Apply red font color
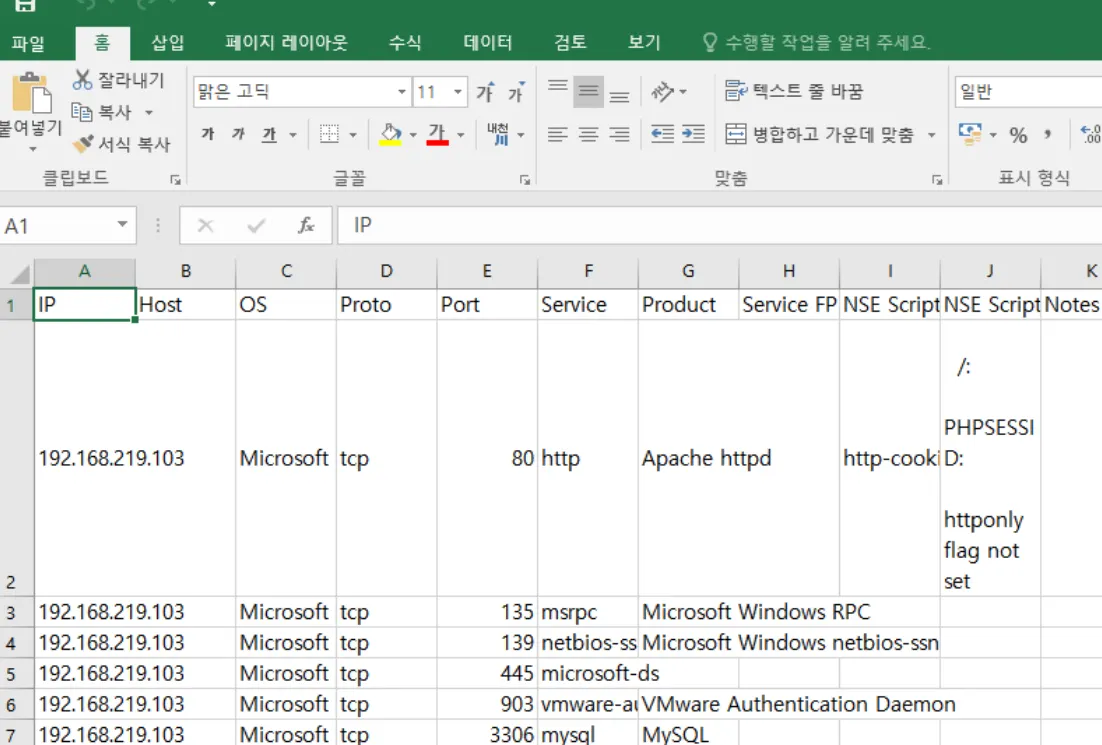Screen dimensions: 1102x745 point(437,134)
